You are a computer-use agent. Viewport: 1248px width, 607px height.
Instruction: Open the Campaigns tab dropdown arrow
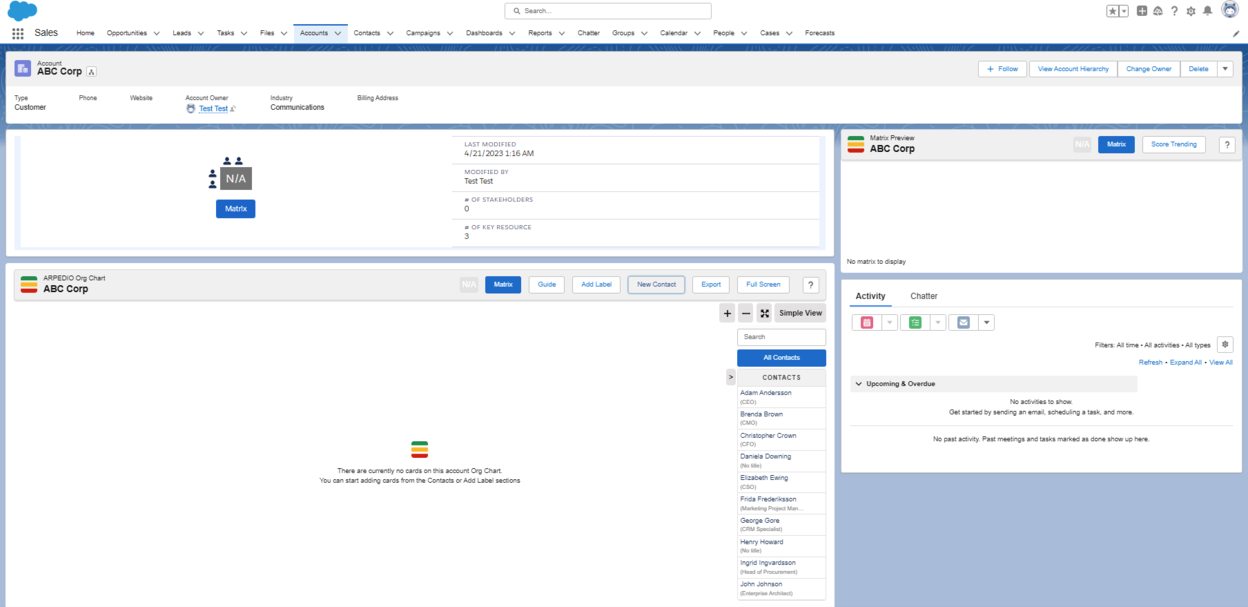point(451,33)
